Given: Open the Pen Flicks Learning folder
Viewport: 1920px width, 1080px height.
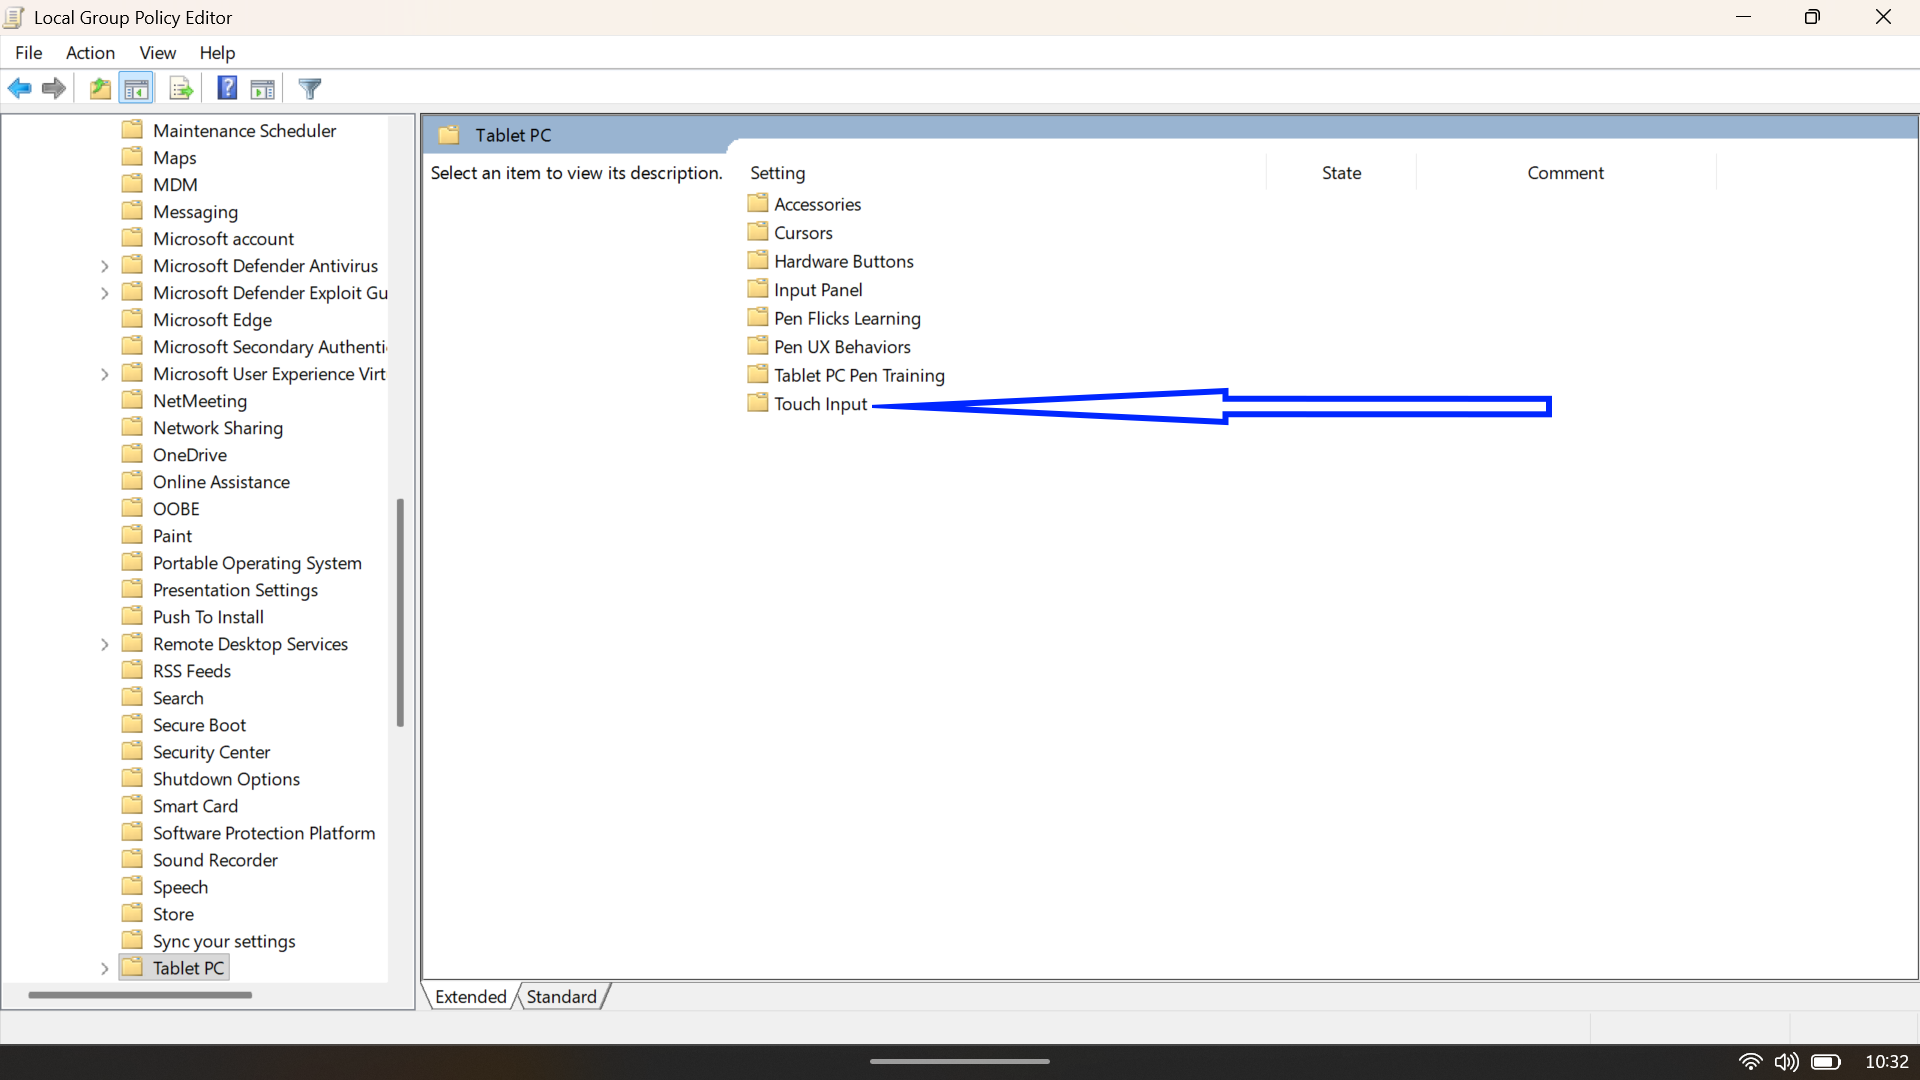Looking at the screenshot, I should point(847,318).
